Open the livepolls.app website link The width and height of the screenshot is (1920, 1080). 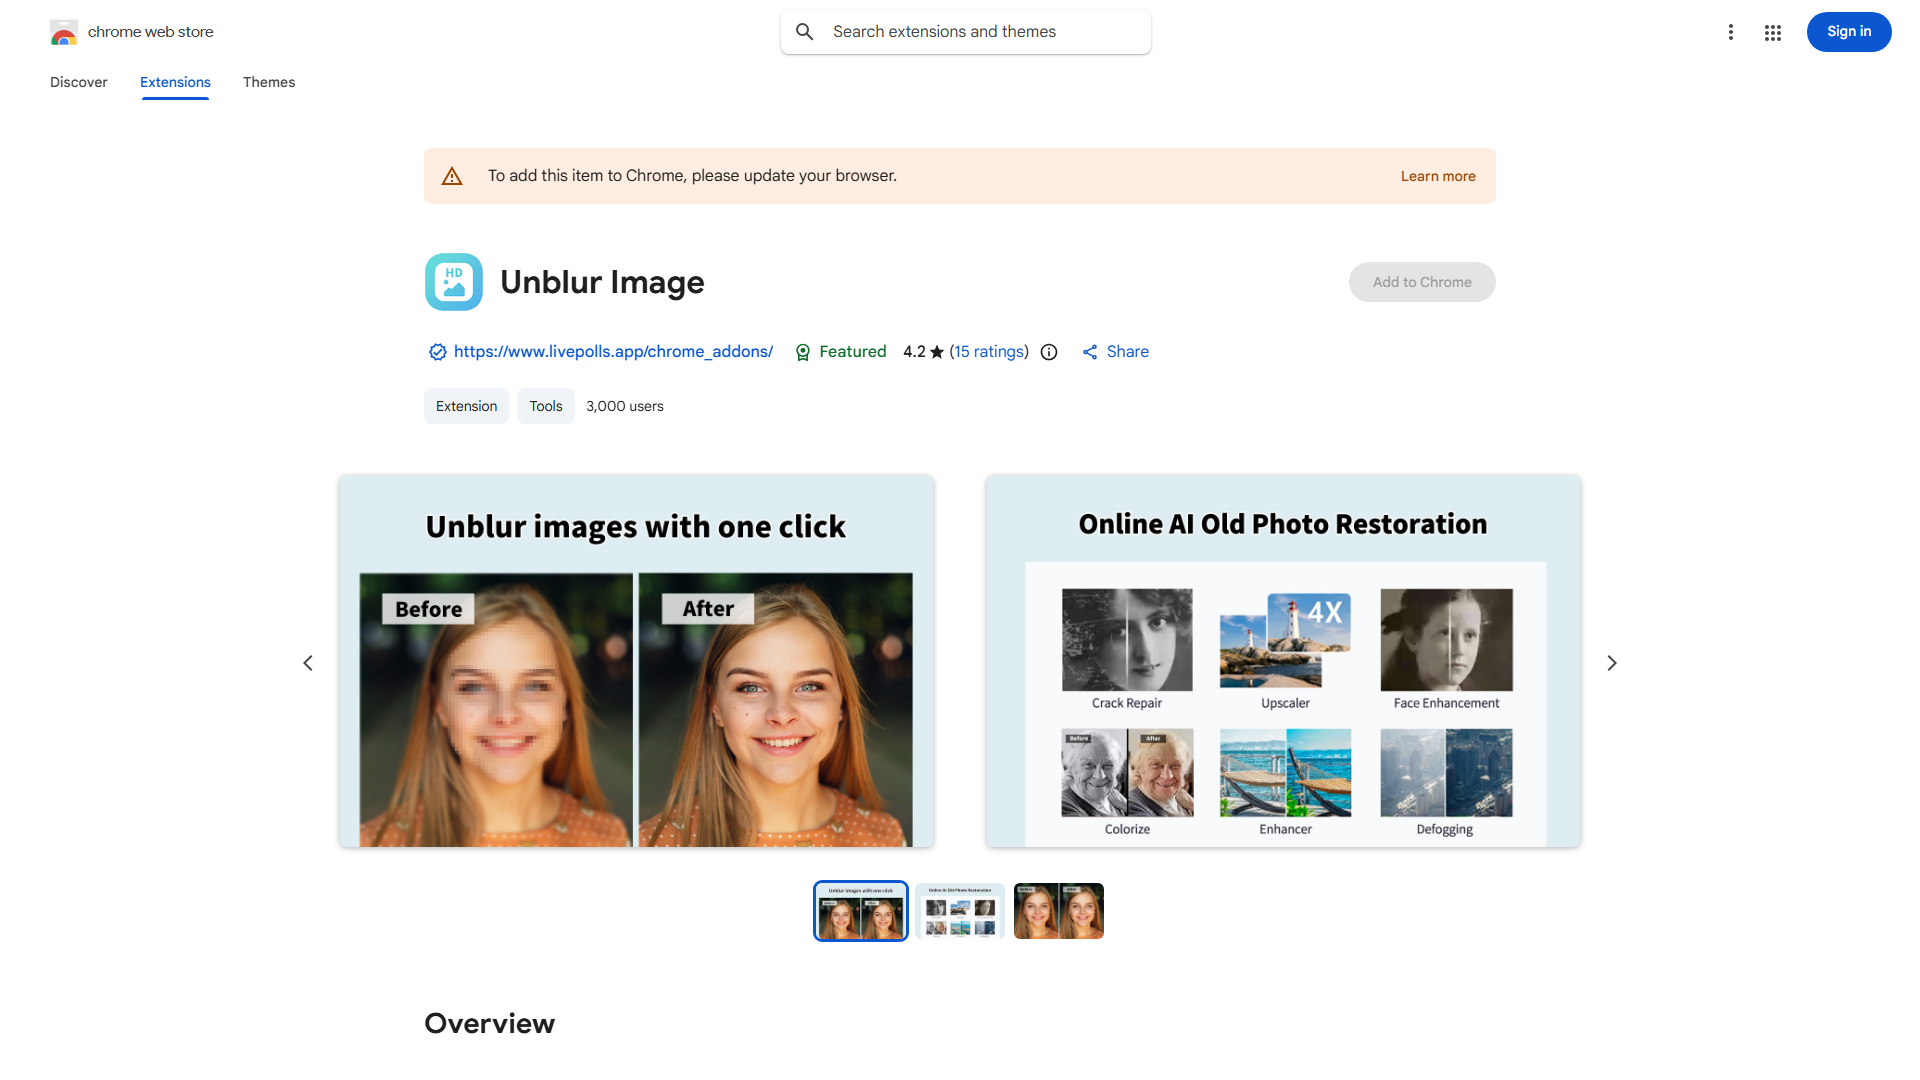pyautogui.click(x=612, y=352)
